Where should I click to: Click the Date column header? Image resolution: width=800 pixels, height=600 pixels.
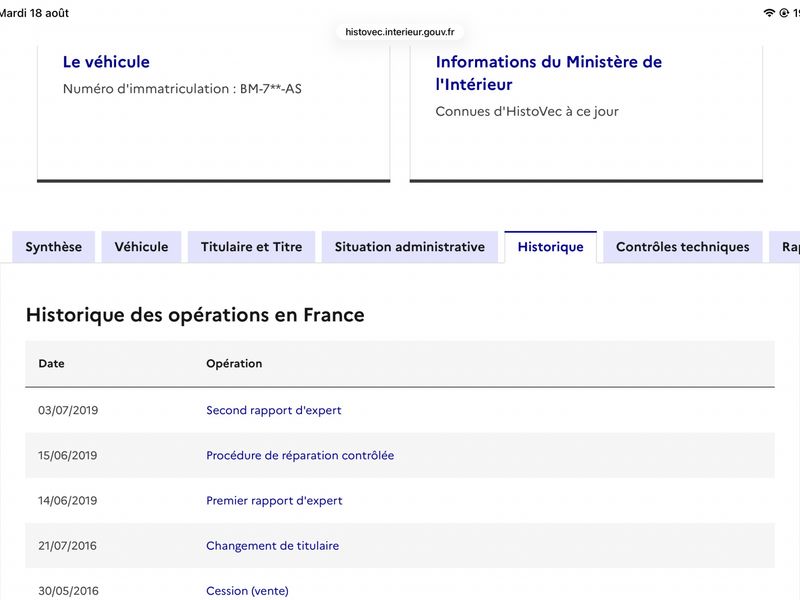[52, 364]
